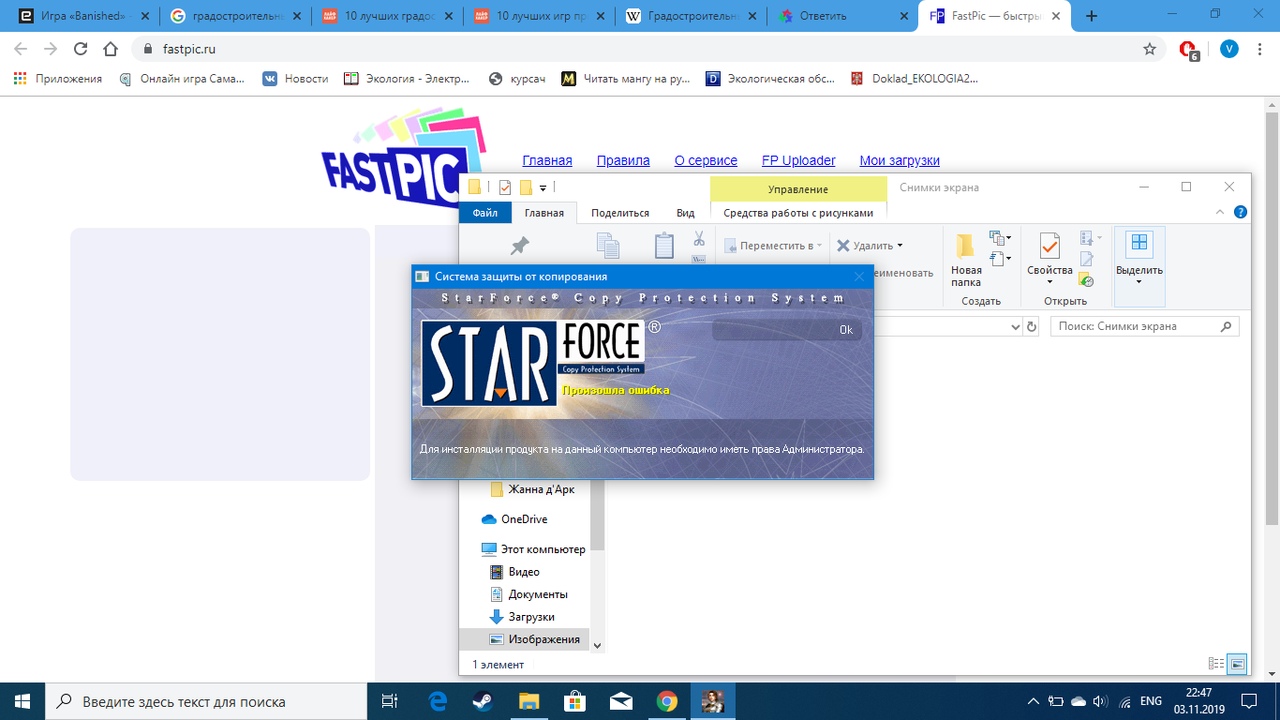Bookmark this page with the star icon
The height and width of the screenshot is (720, 1280).
point(1149,49)
